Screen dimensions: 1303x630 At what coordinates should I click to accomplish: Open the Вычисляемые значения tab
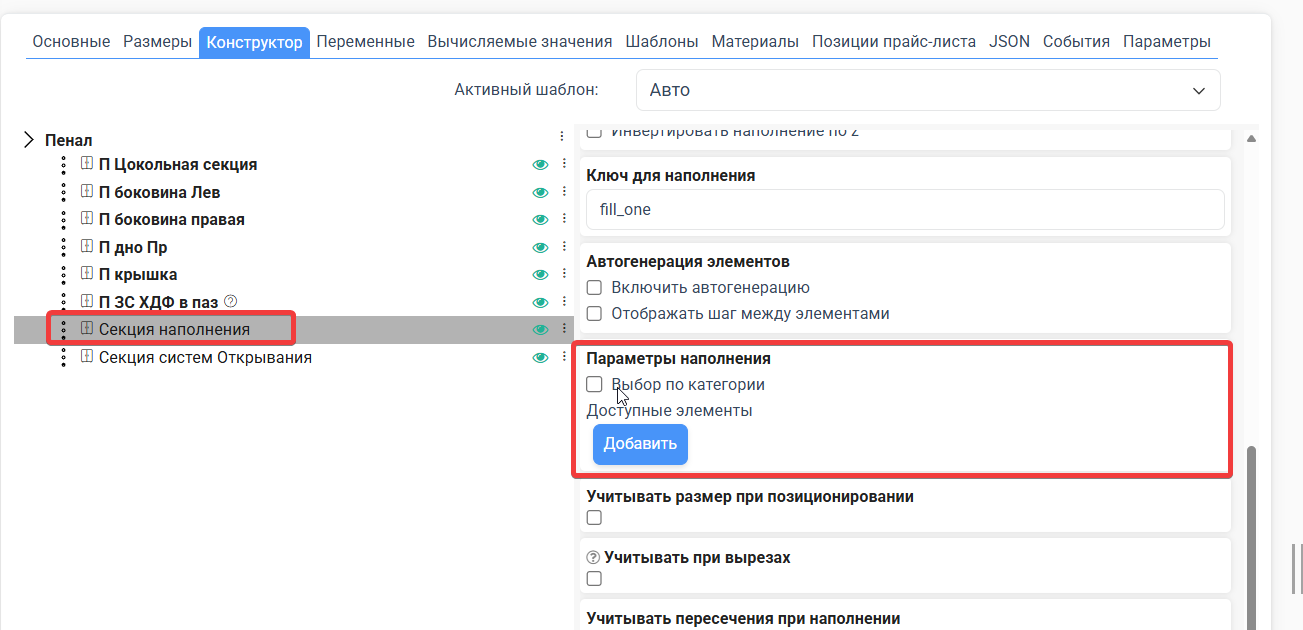point(520,42)
